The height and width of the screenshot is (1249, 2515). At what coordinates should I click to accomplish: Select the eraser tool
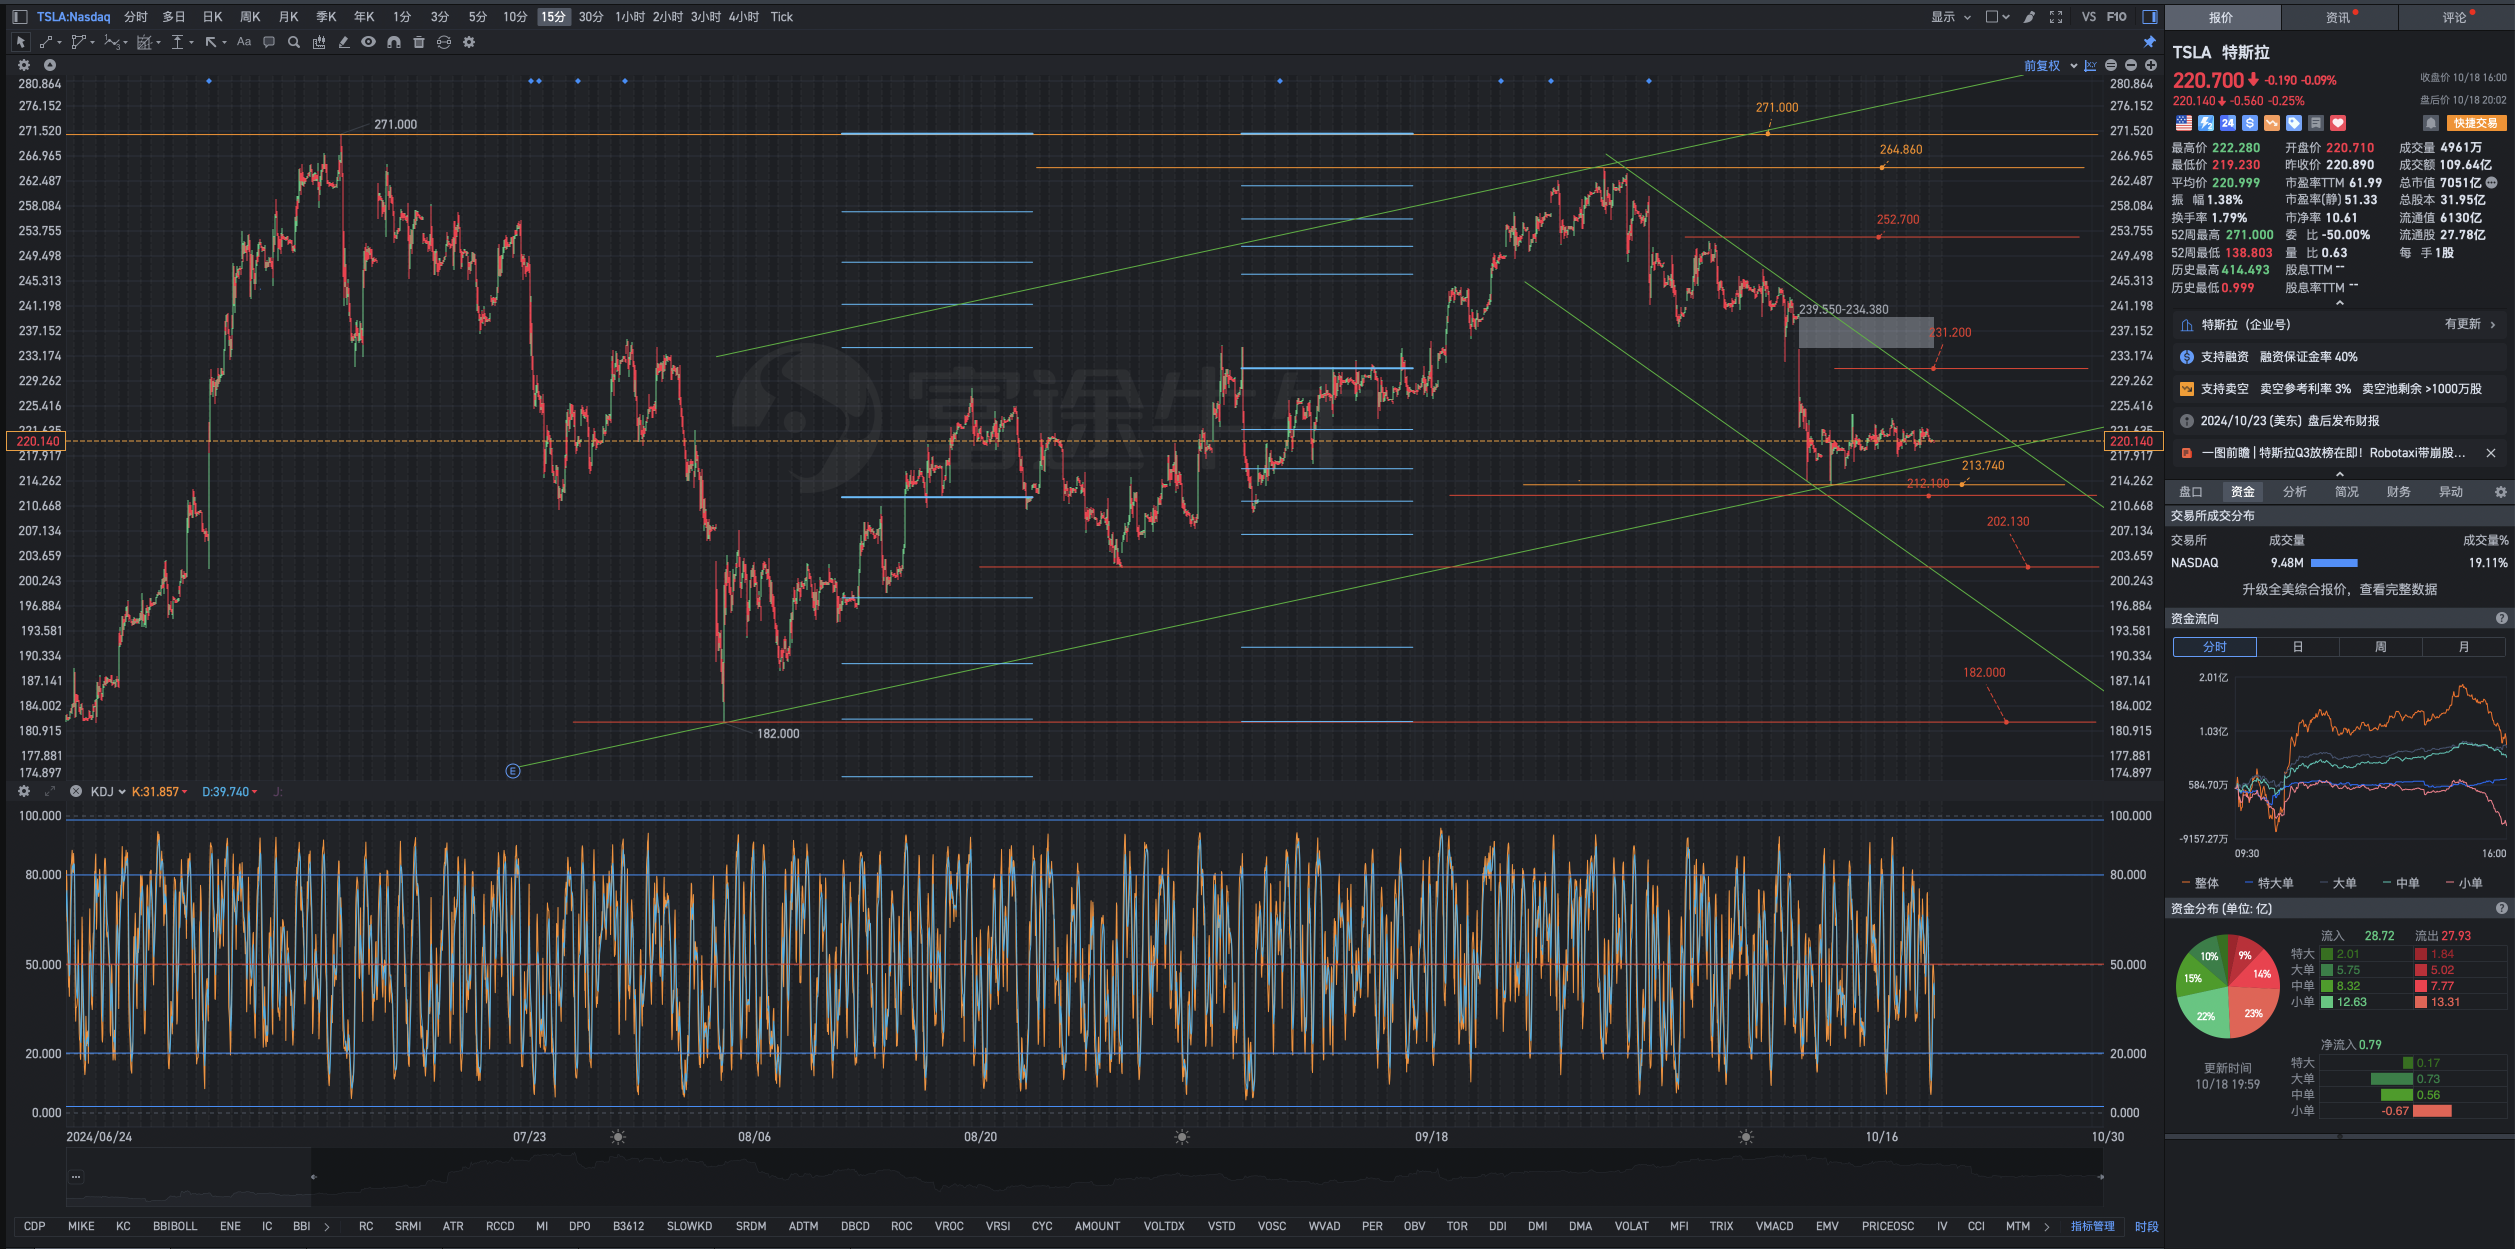click(344, 42)
